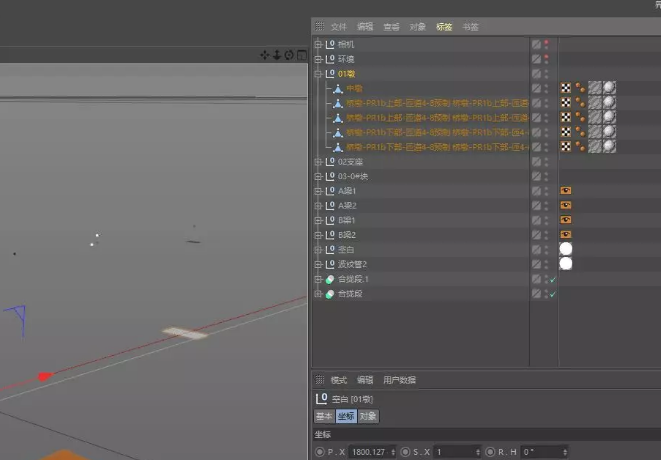The width and height of the screenshot is (661, 460).
Task: Toggle the visibility dots of 01墩
Action: pyautogui.click(x=546, y=74)
